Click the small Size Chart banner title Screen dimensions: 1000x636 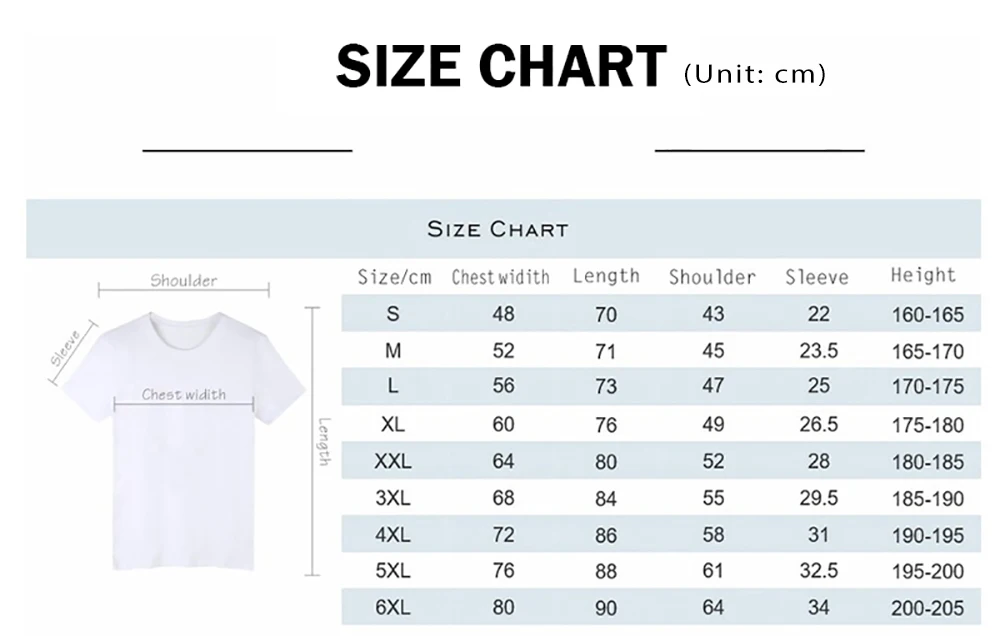(497, 230)
